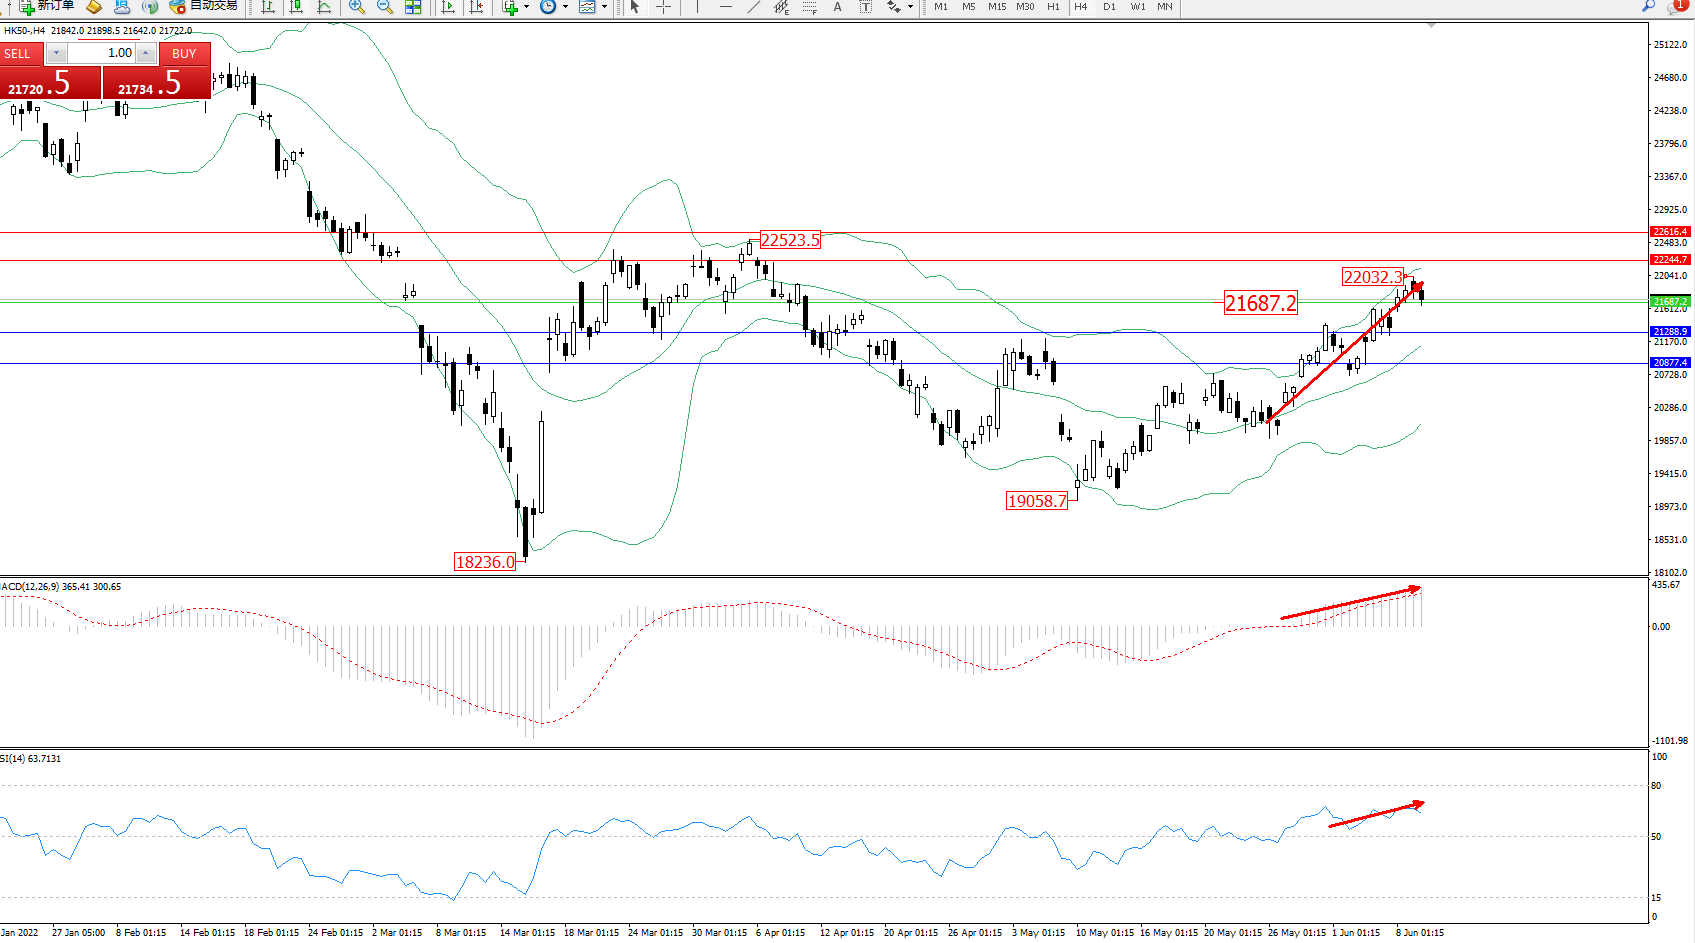Switch to the D1 timeframe
The width and height of the screenshot is (1695, 943).
(1109, 7)
